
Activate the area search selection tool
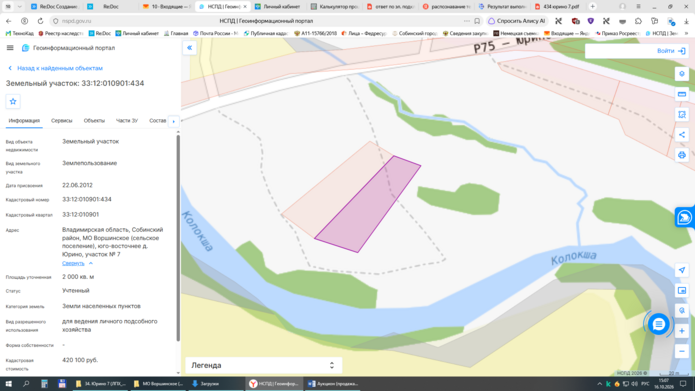[x=682, y=114]
